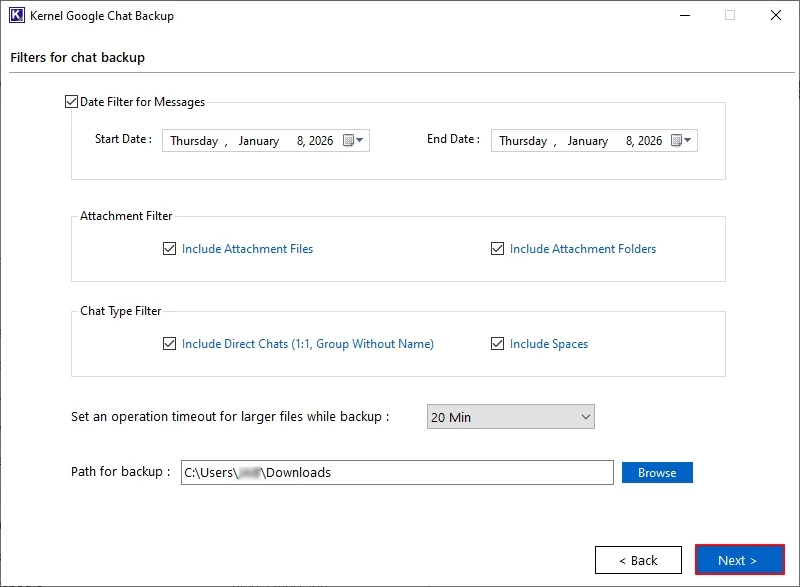Viewport: 800px width, 587px height.
Task: Uncheck Include Attachment Files
Action: [169, 249]
